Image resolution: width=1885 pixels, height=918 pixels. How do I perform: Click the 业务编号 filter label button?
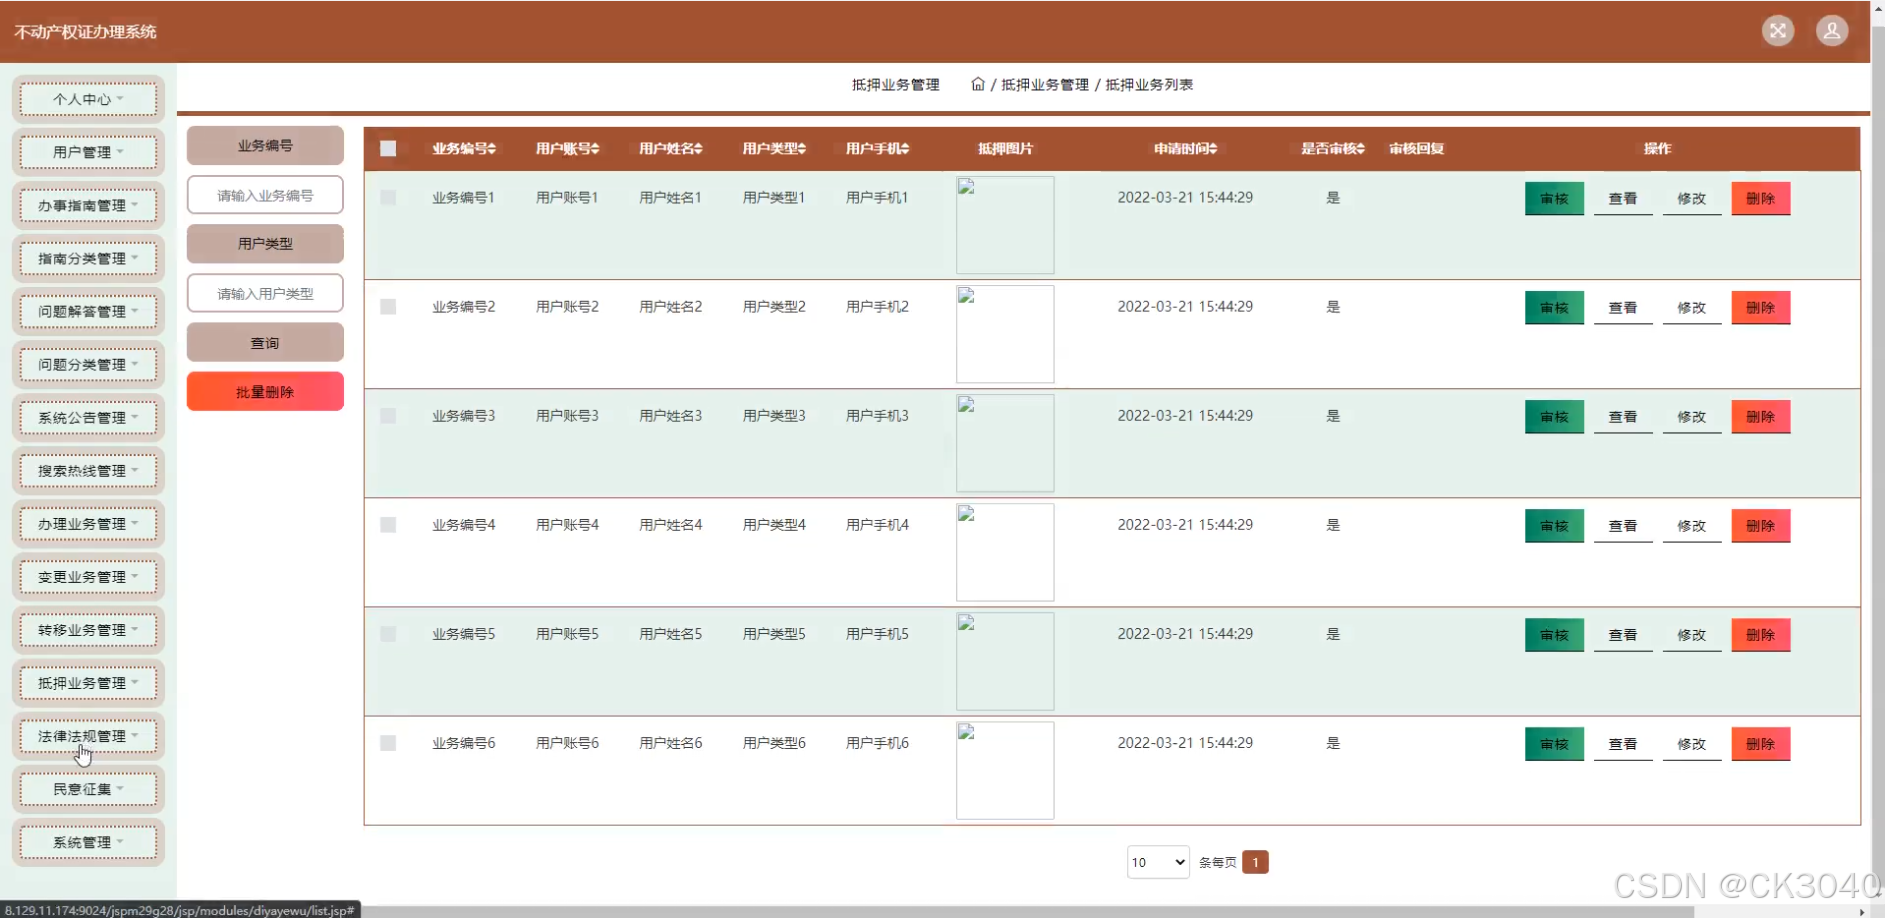pos(265,145)
